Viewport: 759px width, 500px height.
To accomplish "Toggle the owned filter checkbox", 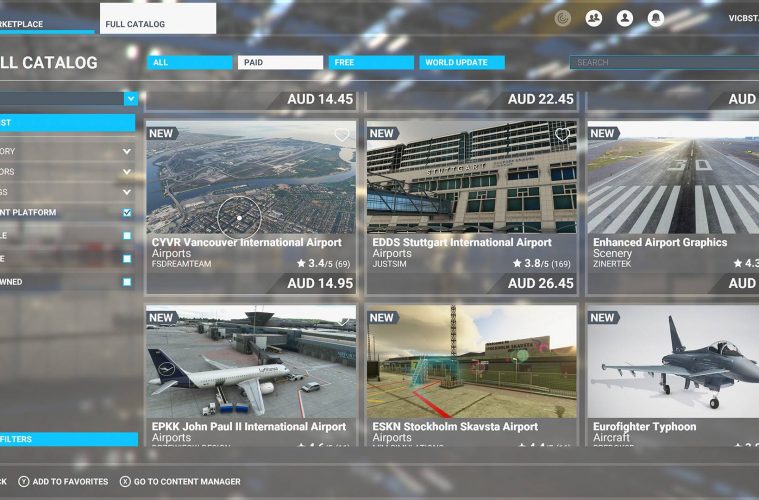I will [x=127, y=282].
